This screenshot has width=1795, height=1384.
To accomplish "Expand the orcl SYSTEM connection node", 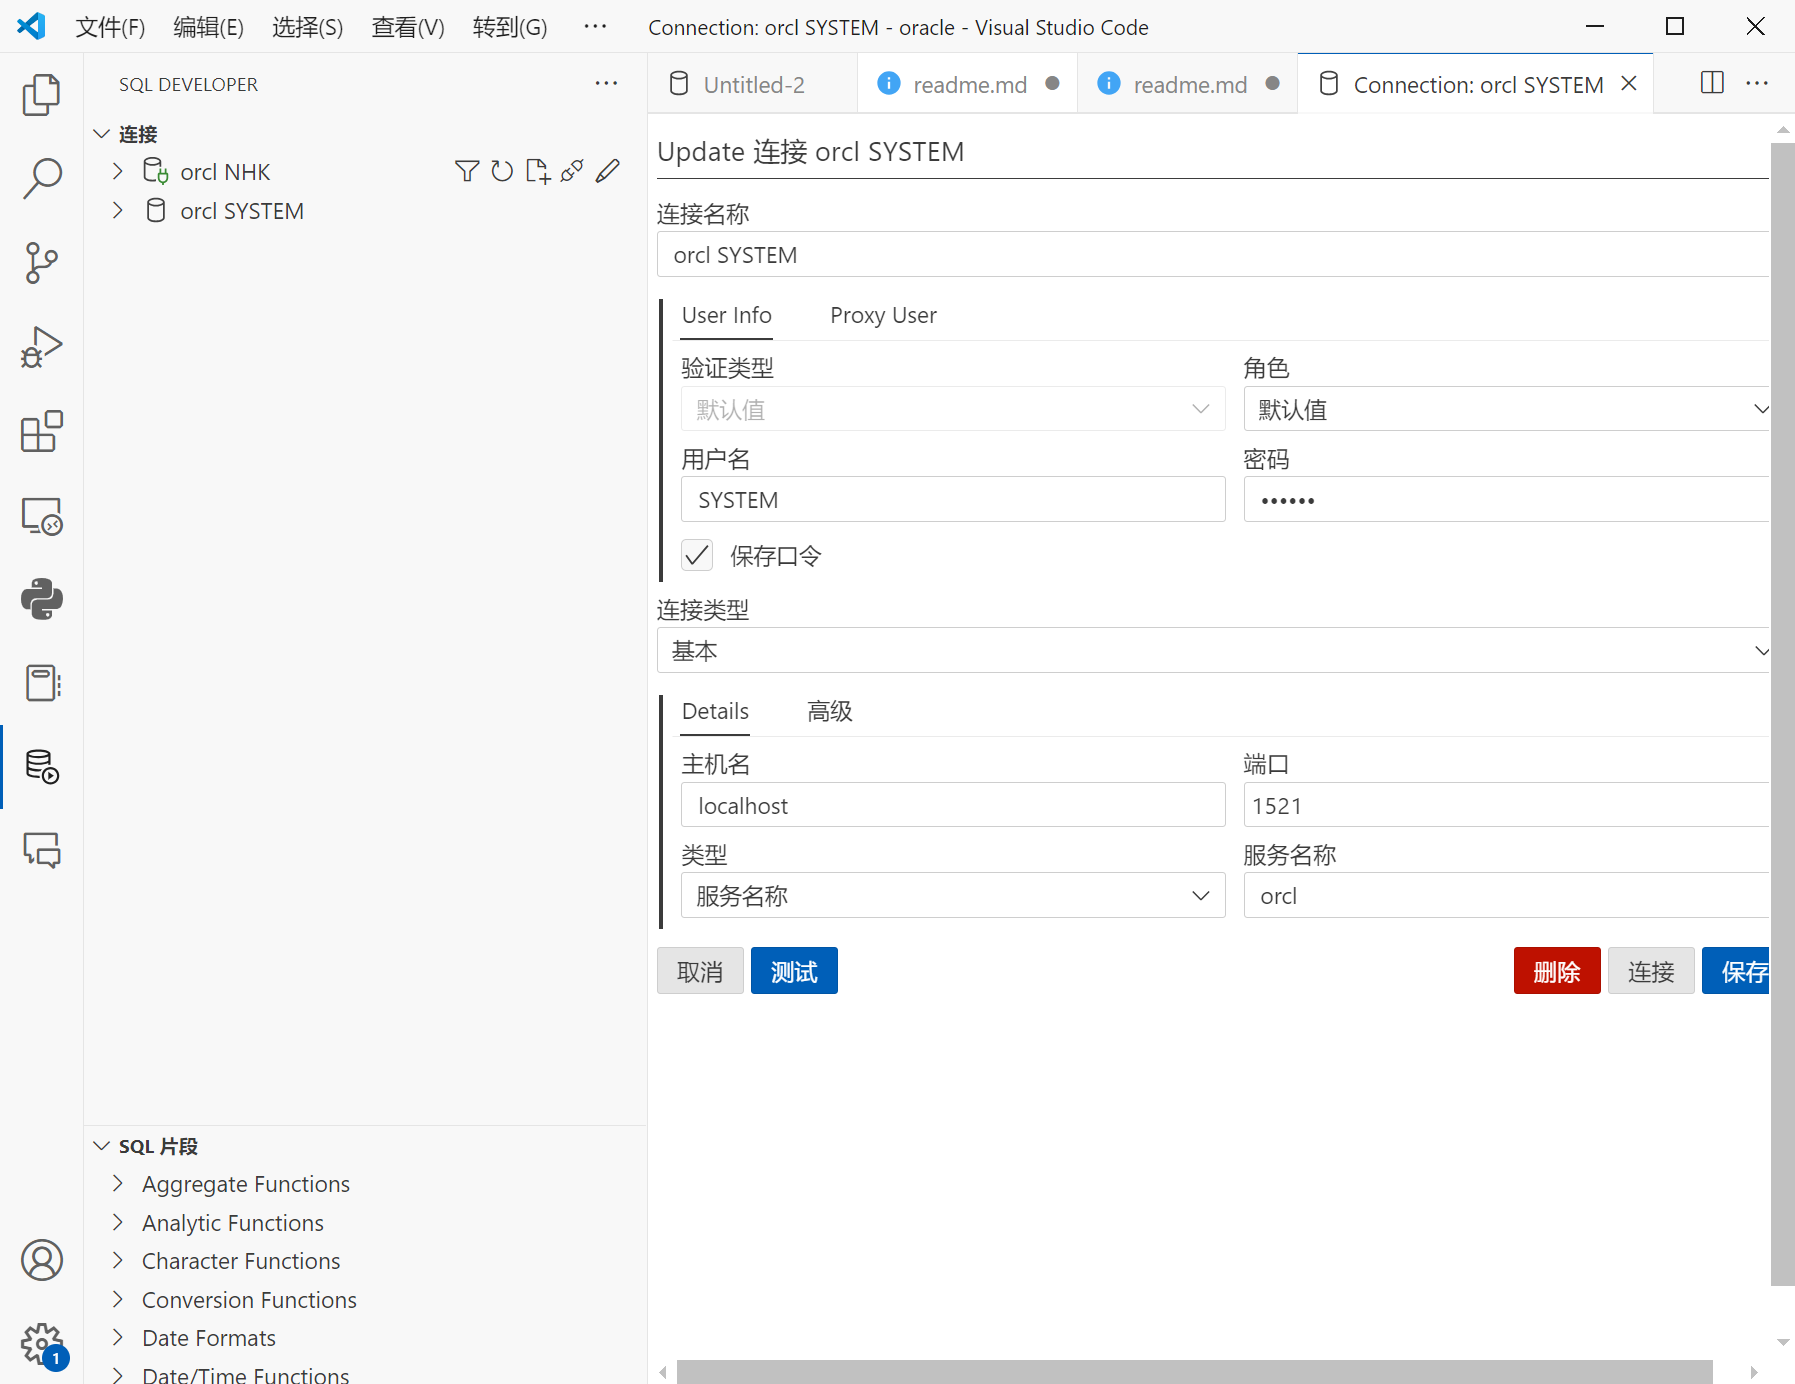I will 118,211.
